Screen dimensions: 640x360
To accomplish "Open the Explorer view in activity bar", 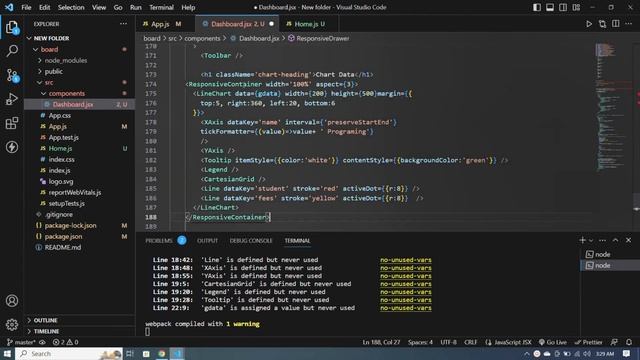I will (x=12, y=27).
